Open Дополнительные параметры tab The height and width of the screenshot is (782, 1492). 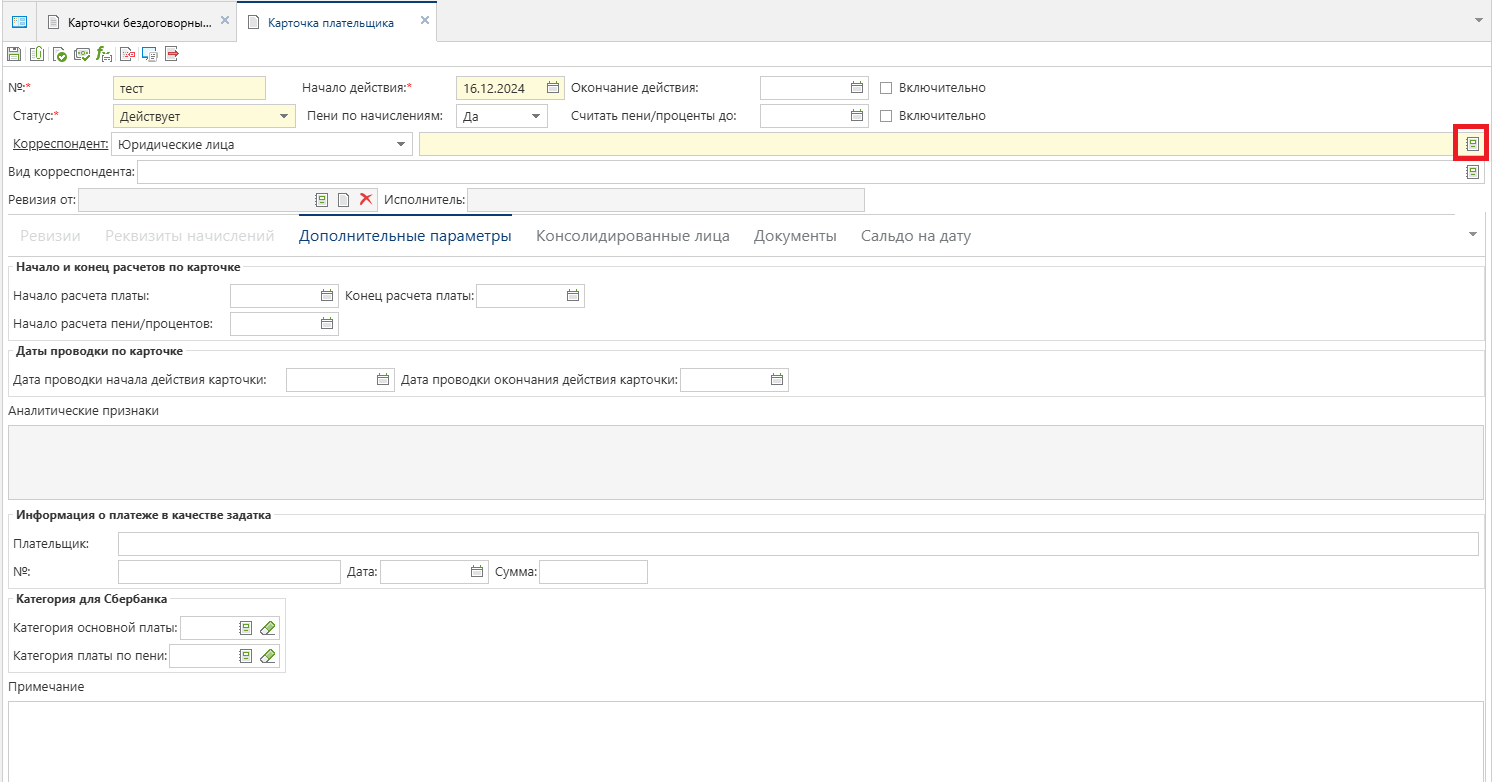point(405,236)
